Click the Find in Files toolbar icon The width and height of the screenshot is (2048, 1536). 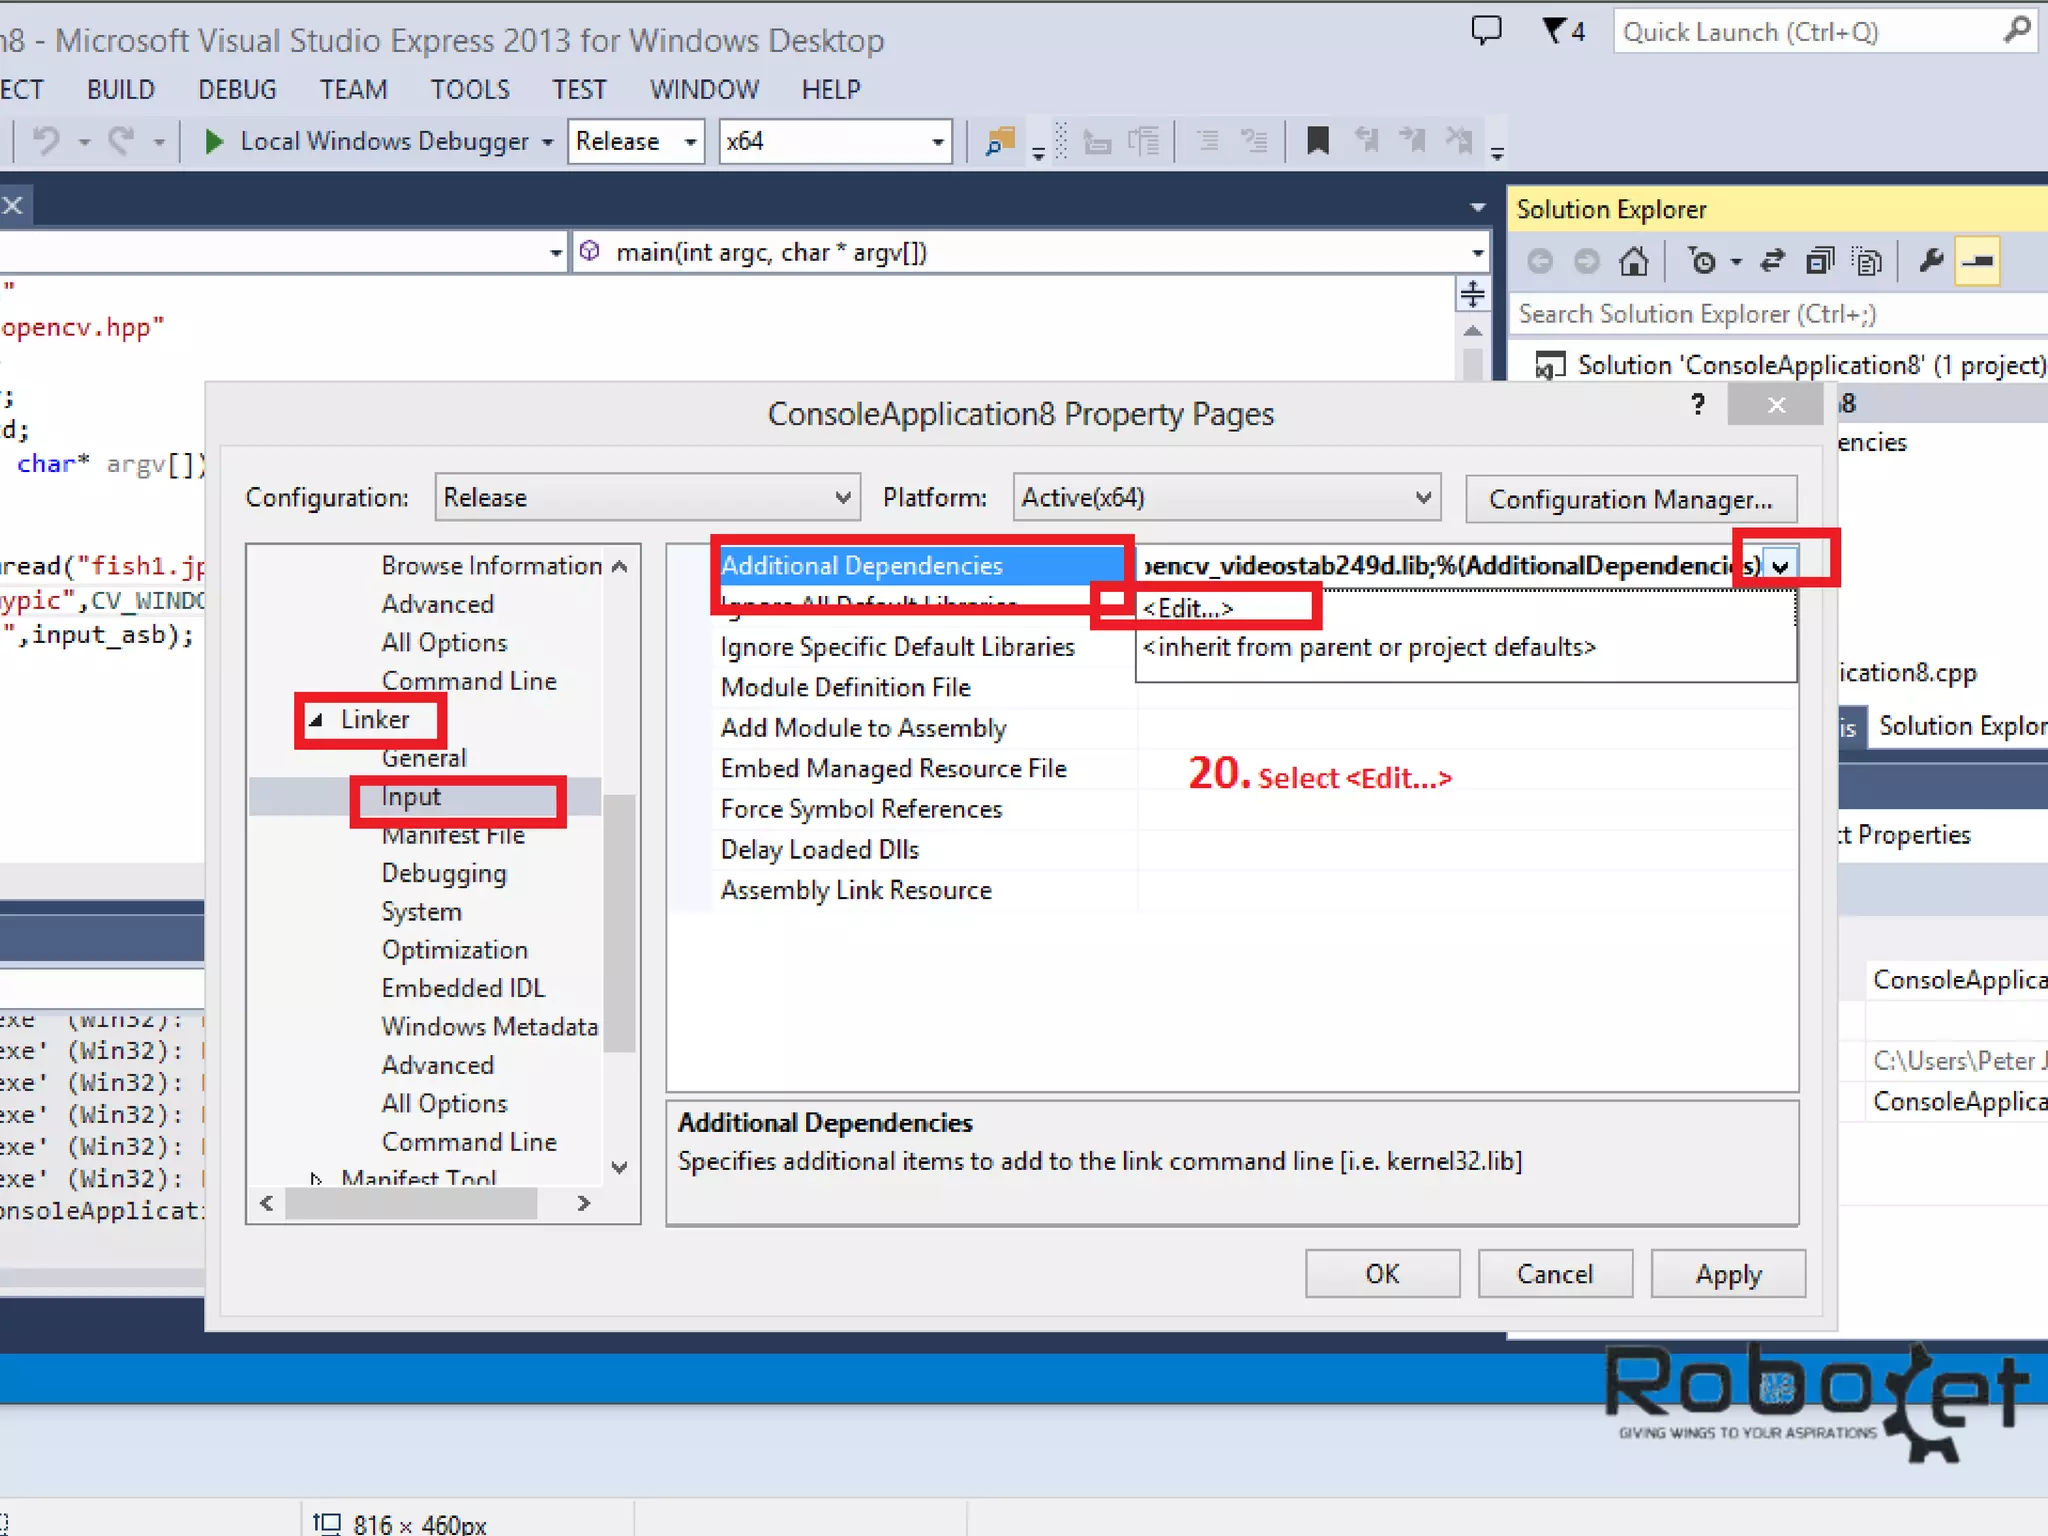coord(999,141)
